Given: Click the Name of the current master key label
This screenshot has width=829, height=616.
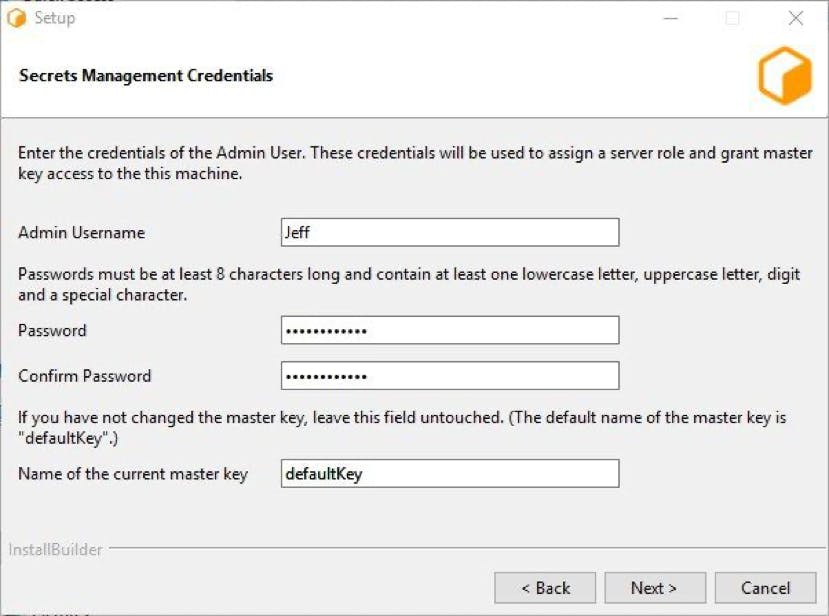Looking at the screenshot, I should click(x=133, y=474).
